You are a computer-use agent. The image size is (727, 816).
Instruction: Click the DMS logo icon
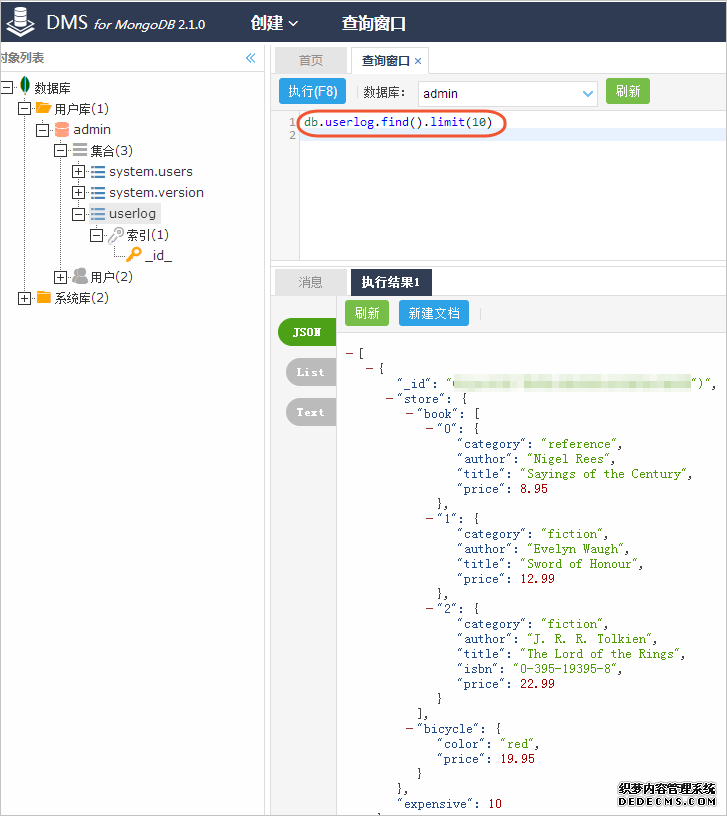tap(20, 23)
